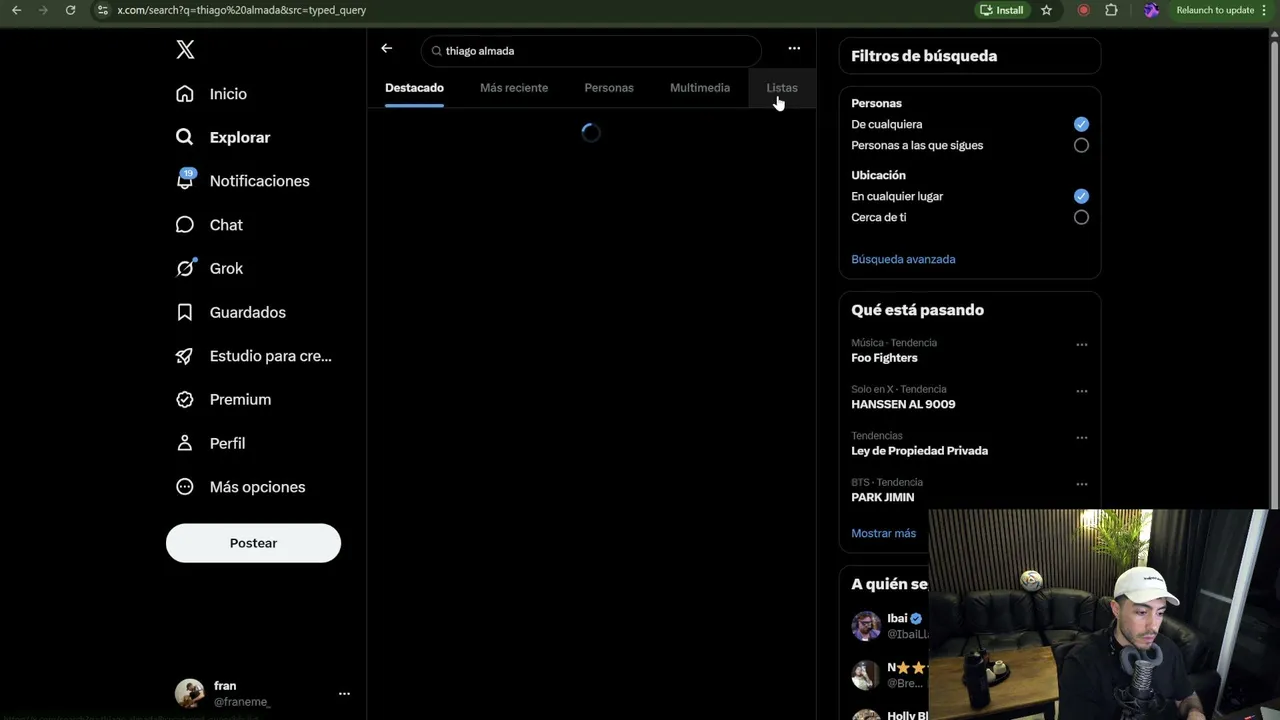Click the Más opciones label
This screenshot has height=720, width=1280.
(x=257, y=487)
